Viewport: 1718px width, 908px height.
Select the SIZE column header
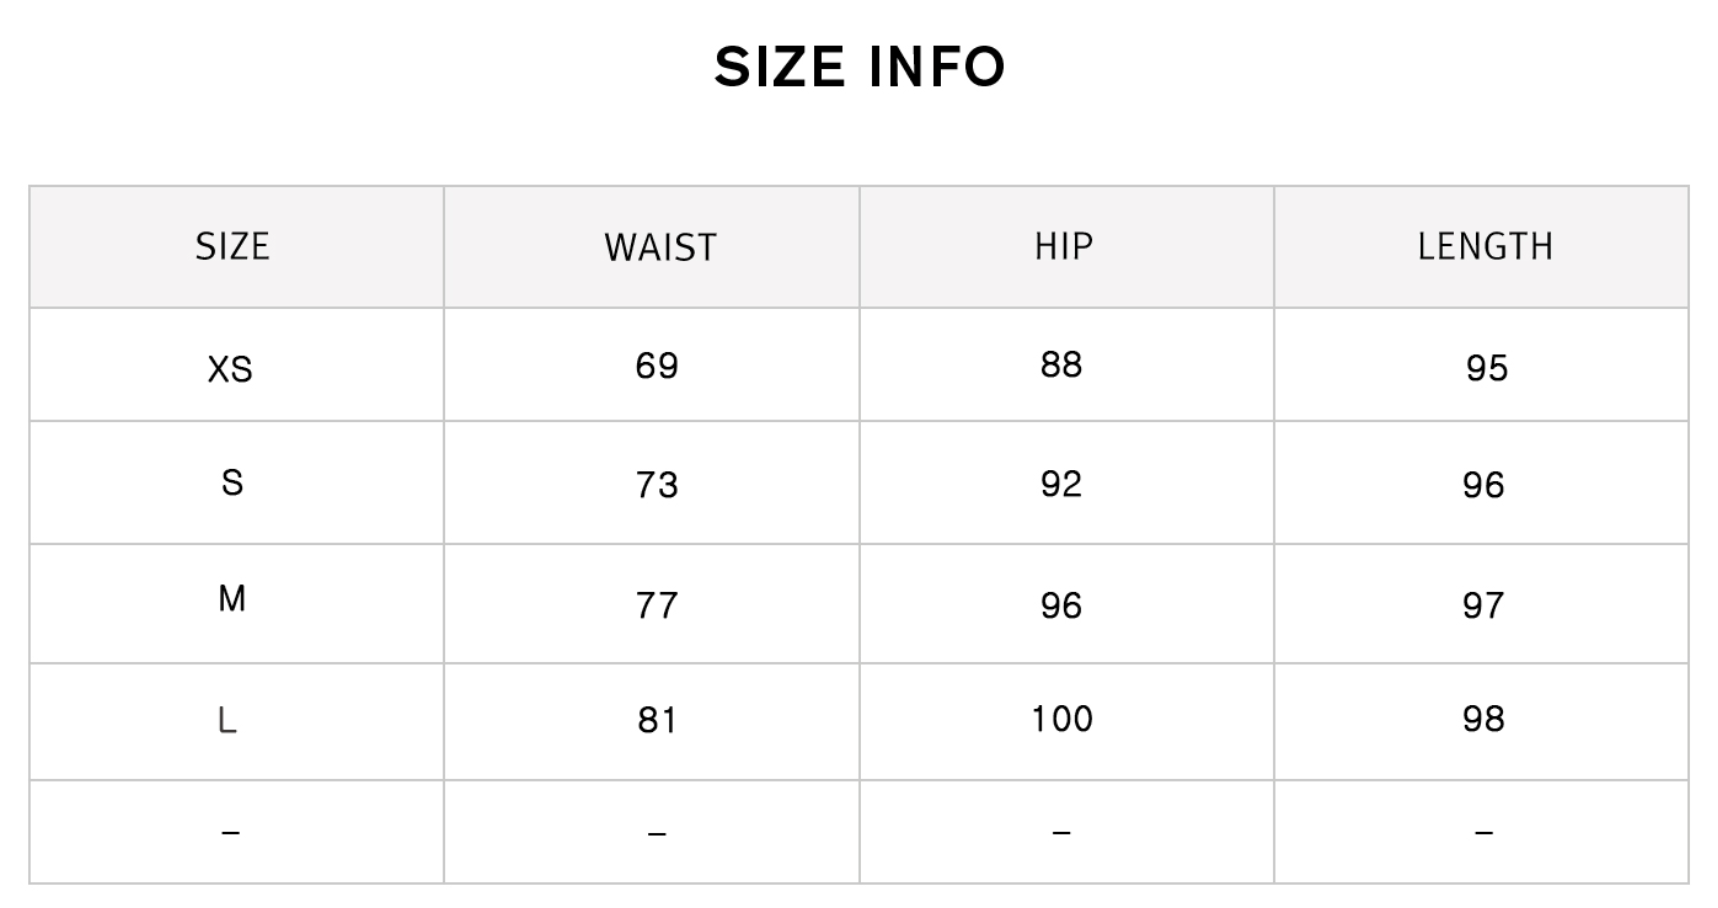click(x=232, y=246)
